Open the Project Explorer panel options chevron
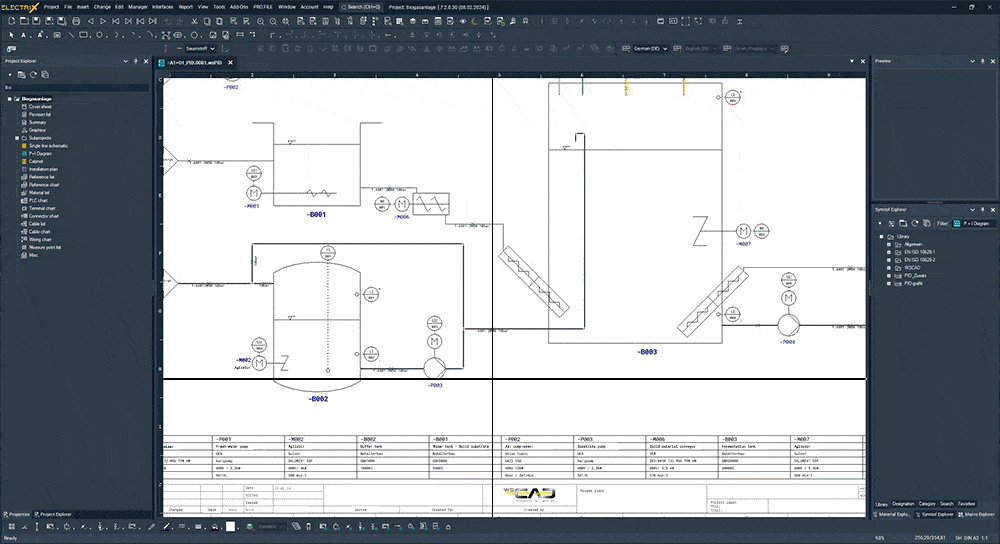This screenshot has height=544, width=1000. 125,61
